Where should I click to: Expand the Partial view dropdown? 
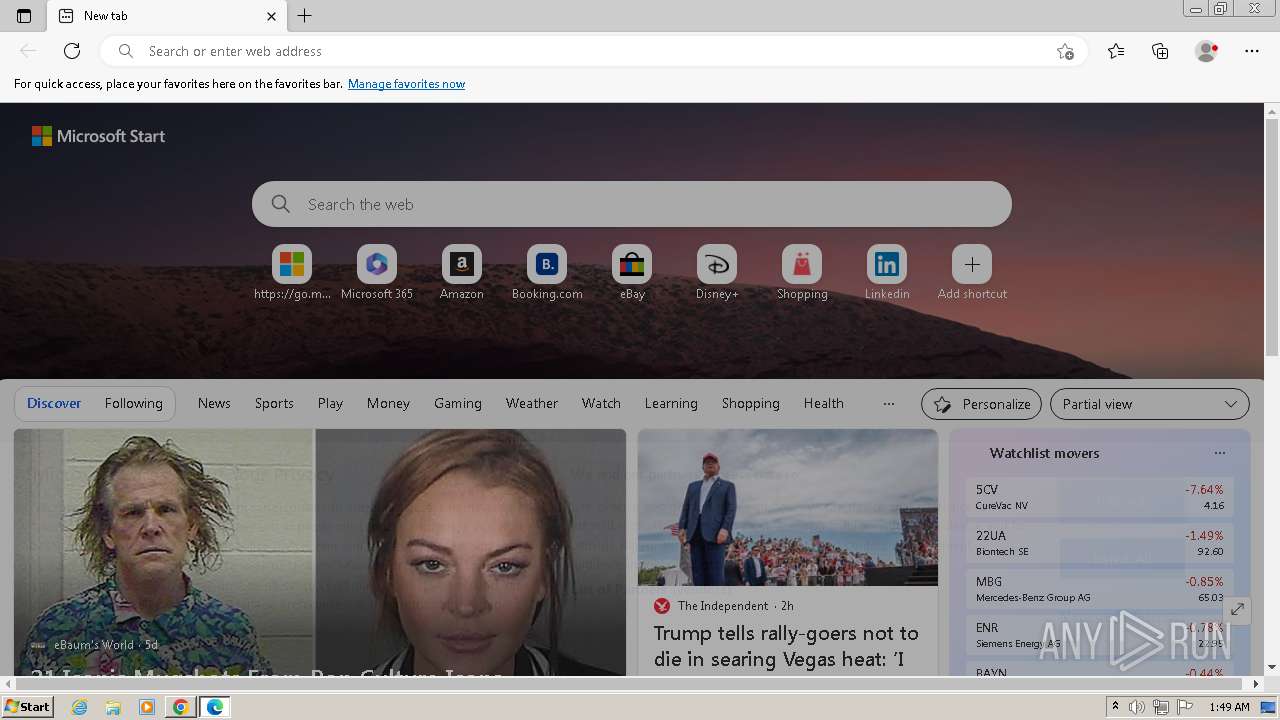(1150, 404)
